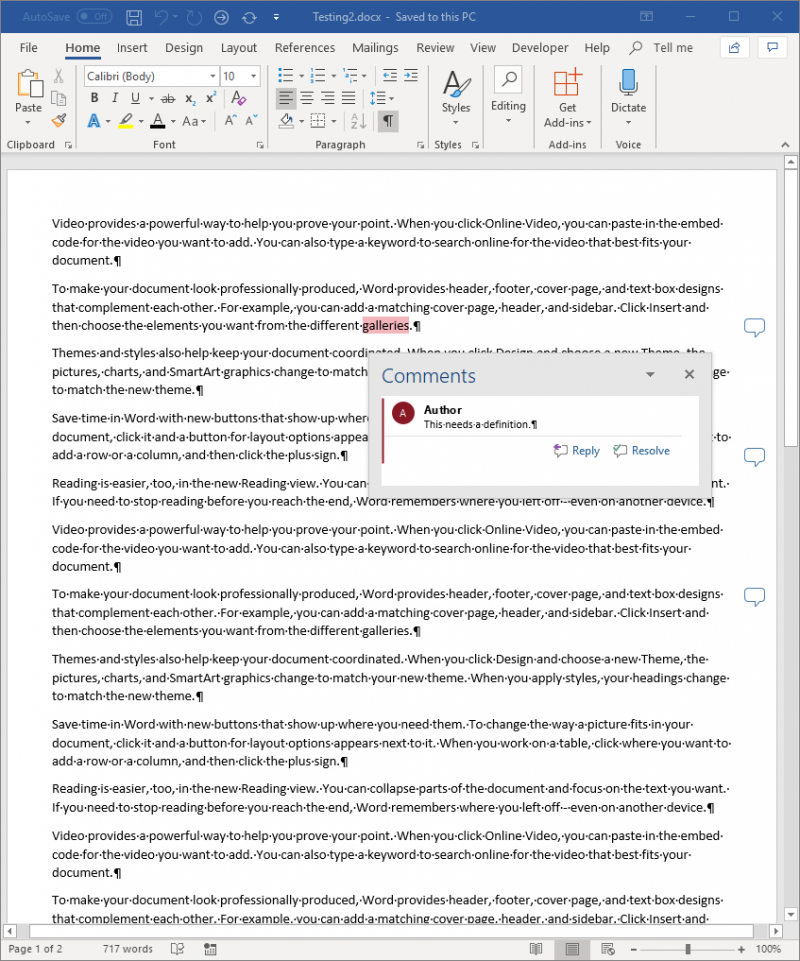Decrease the paragraph indent

(x=390, y=75)
